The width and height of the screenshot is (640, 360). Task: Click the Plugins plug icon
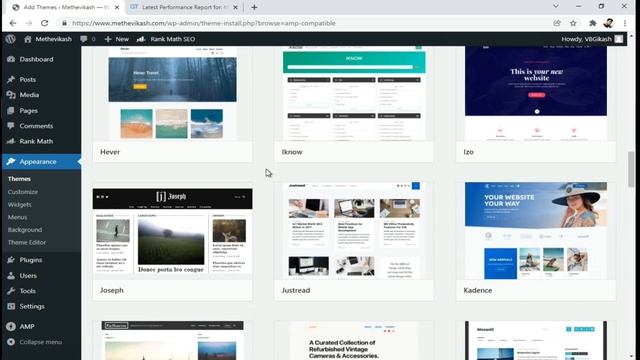(x=11, y=260)
